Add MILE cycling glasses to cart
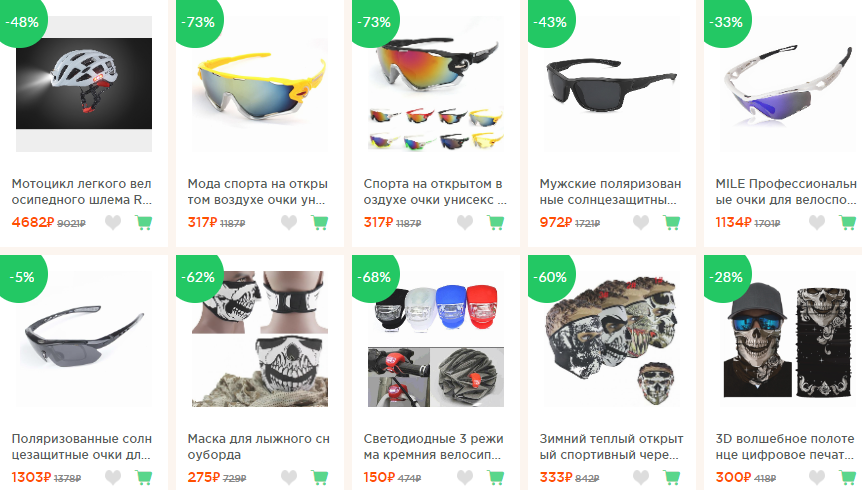 [x=847, y=222]
